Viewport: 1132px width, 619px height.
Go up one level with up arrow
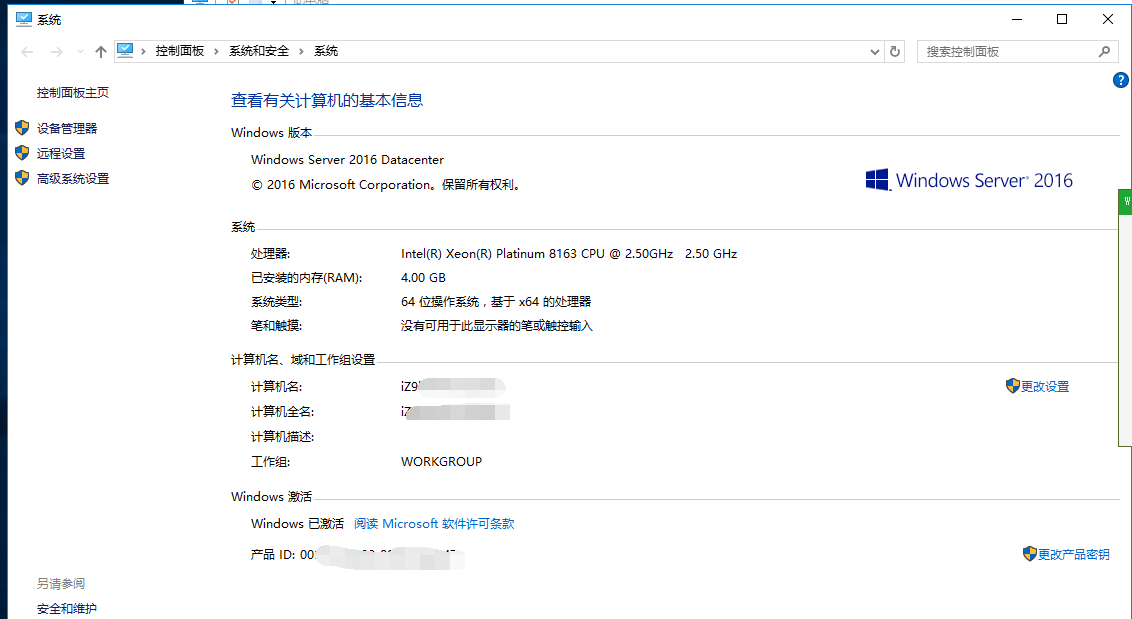[101, 51]
